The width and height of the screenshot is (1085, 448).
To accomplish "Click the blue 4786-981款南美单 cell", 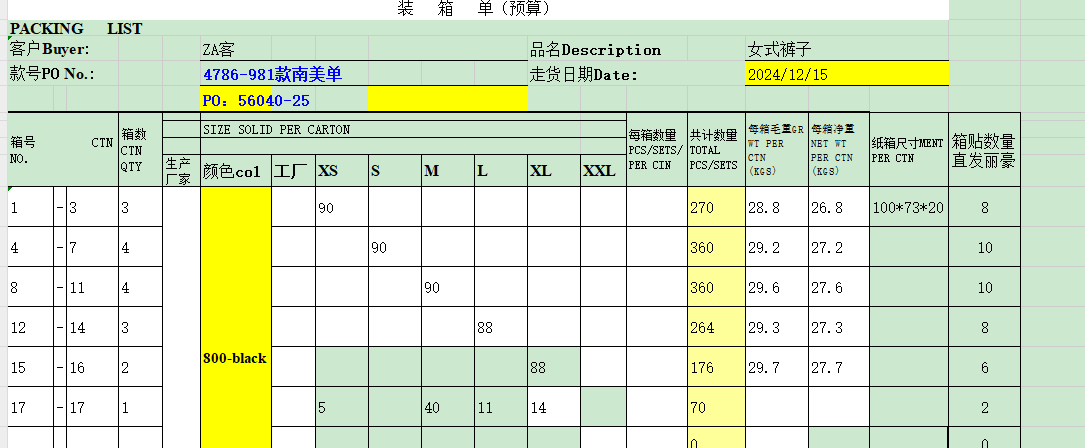I will pos(272,74).
